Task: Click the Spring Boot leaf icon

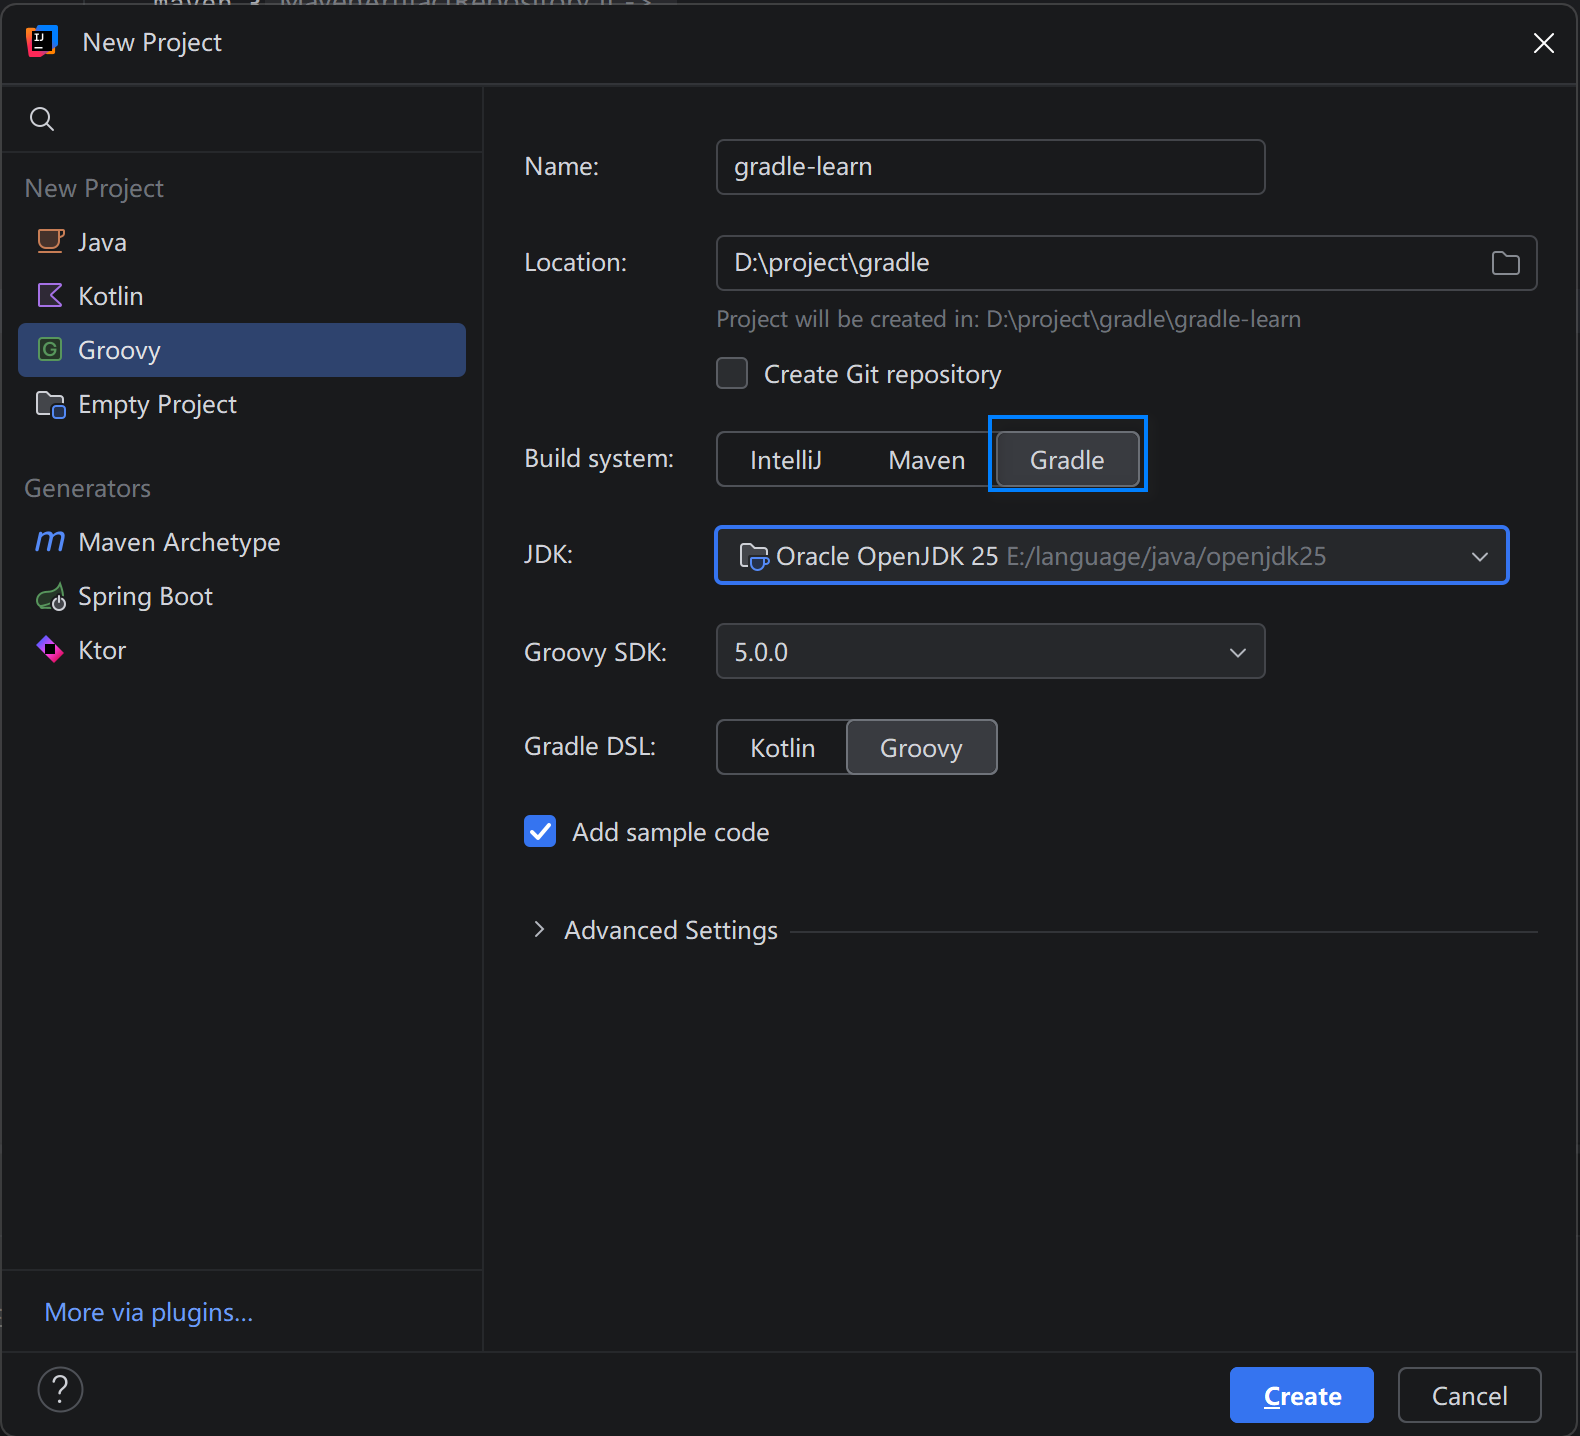Action: (50, 597)
